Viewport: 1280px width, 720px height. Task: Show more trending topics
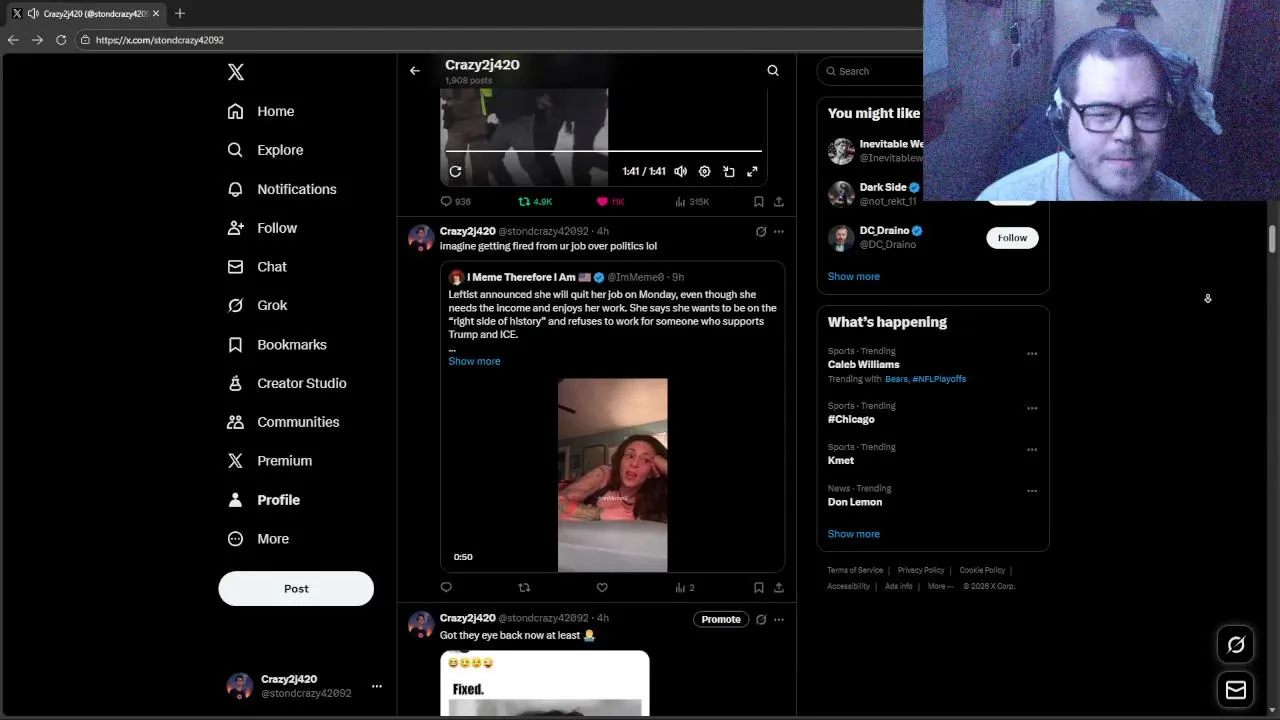click(x=854, y=534)
